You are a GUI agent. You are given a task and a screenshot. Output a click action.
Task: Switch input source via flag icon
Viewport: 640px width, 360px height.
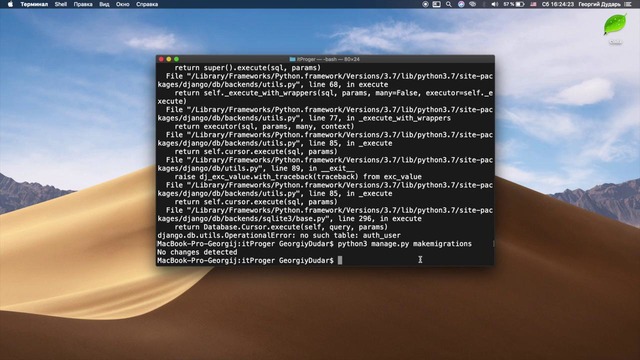533,4
